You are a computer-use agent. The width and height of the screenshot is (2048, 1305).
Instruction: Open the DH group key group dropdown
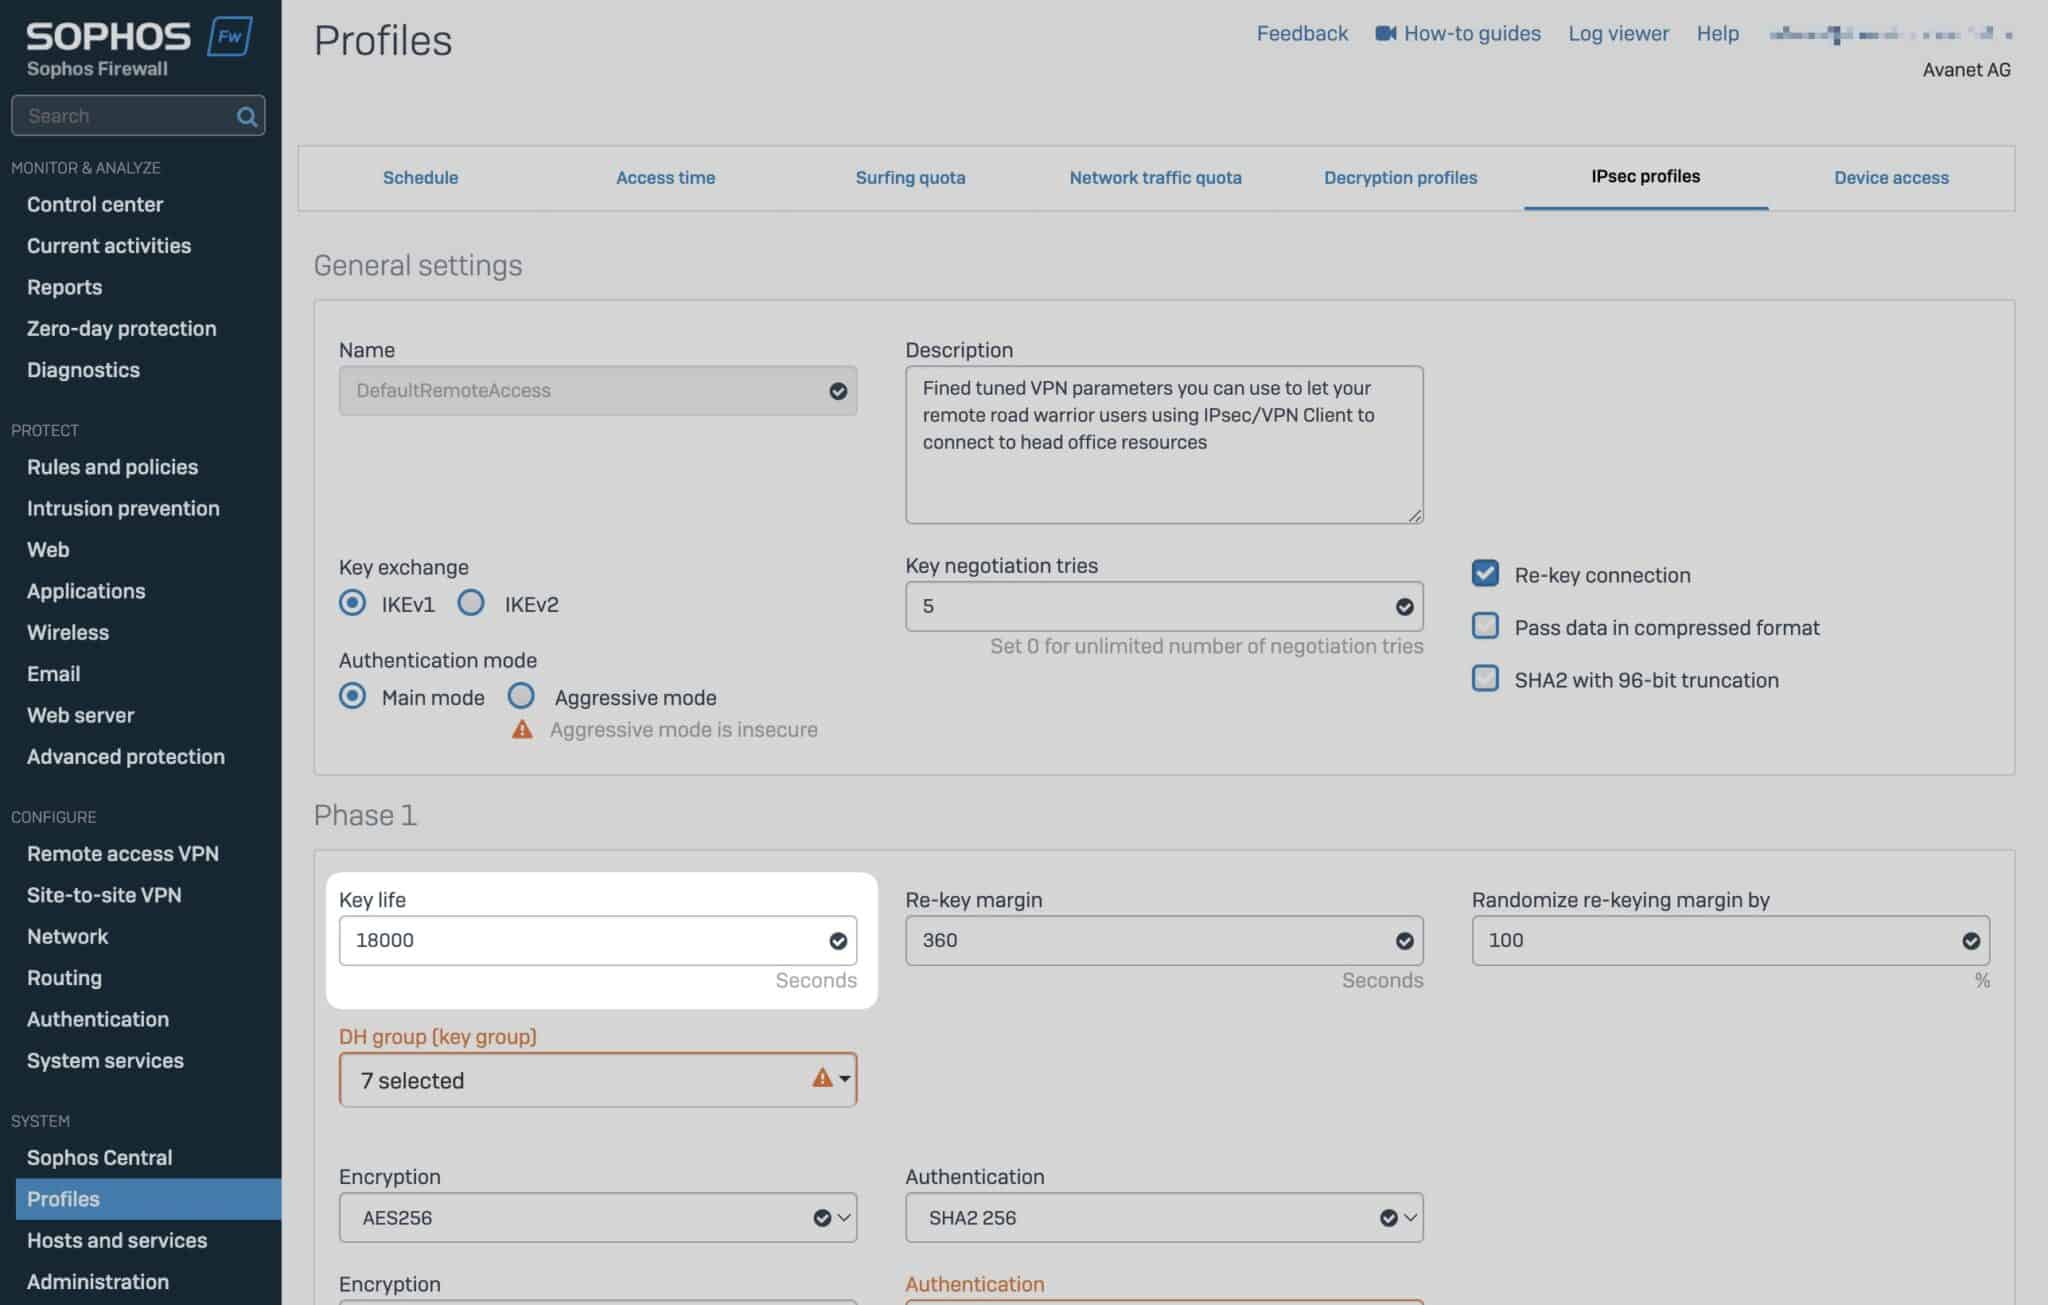tap(843, 1080)
